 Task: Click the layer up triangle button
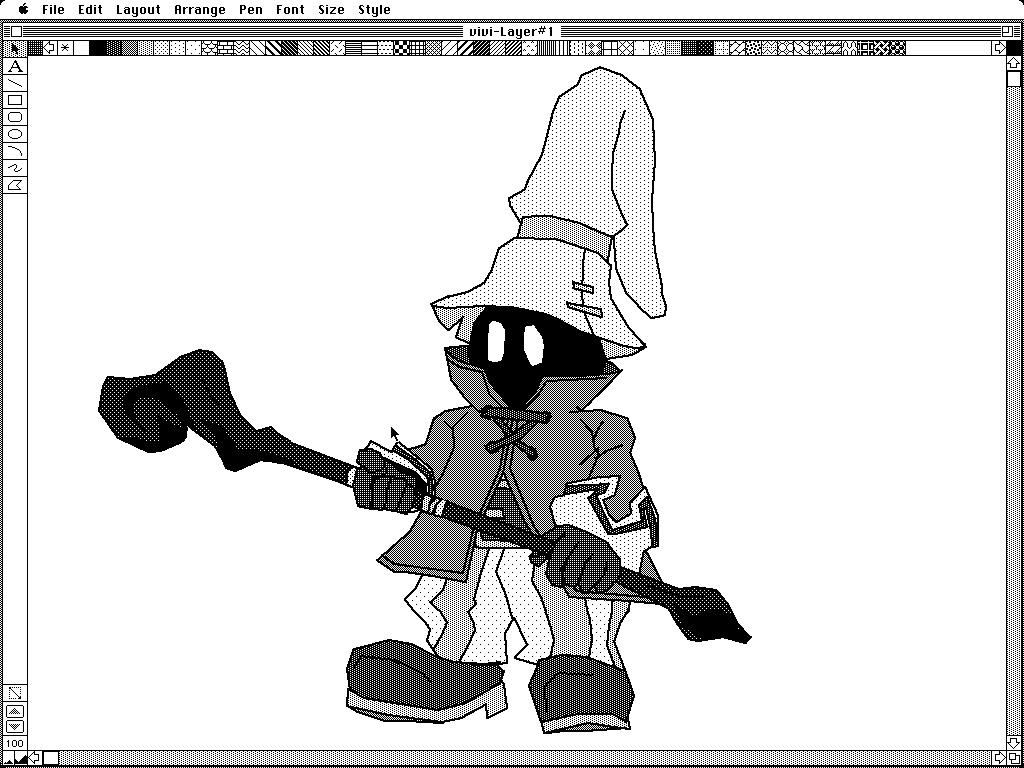point(15,711)
